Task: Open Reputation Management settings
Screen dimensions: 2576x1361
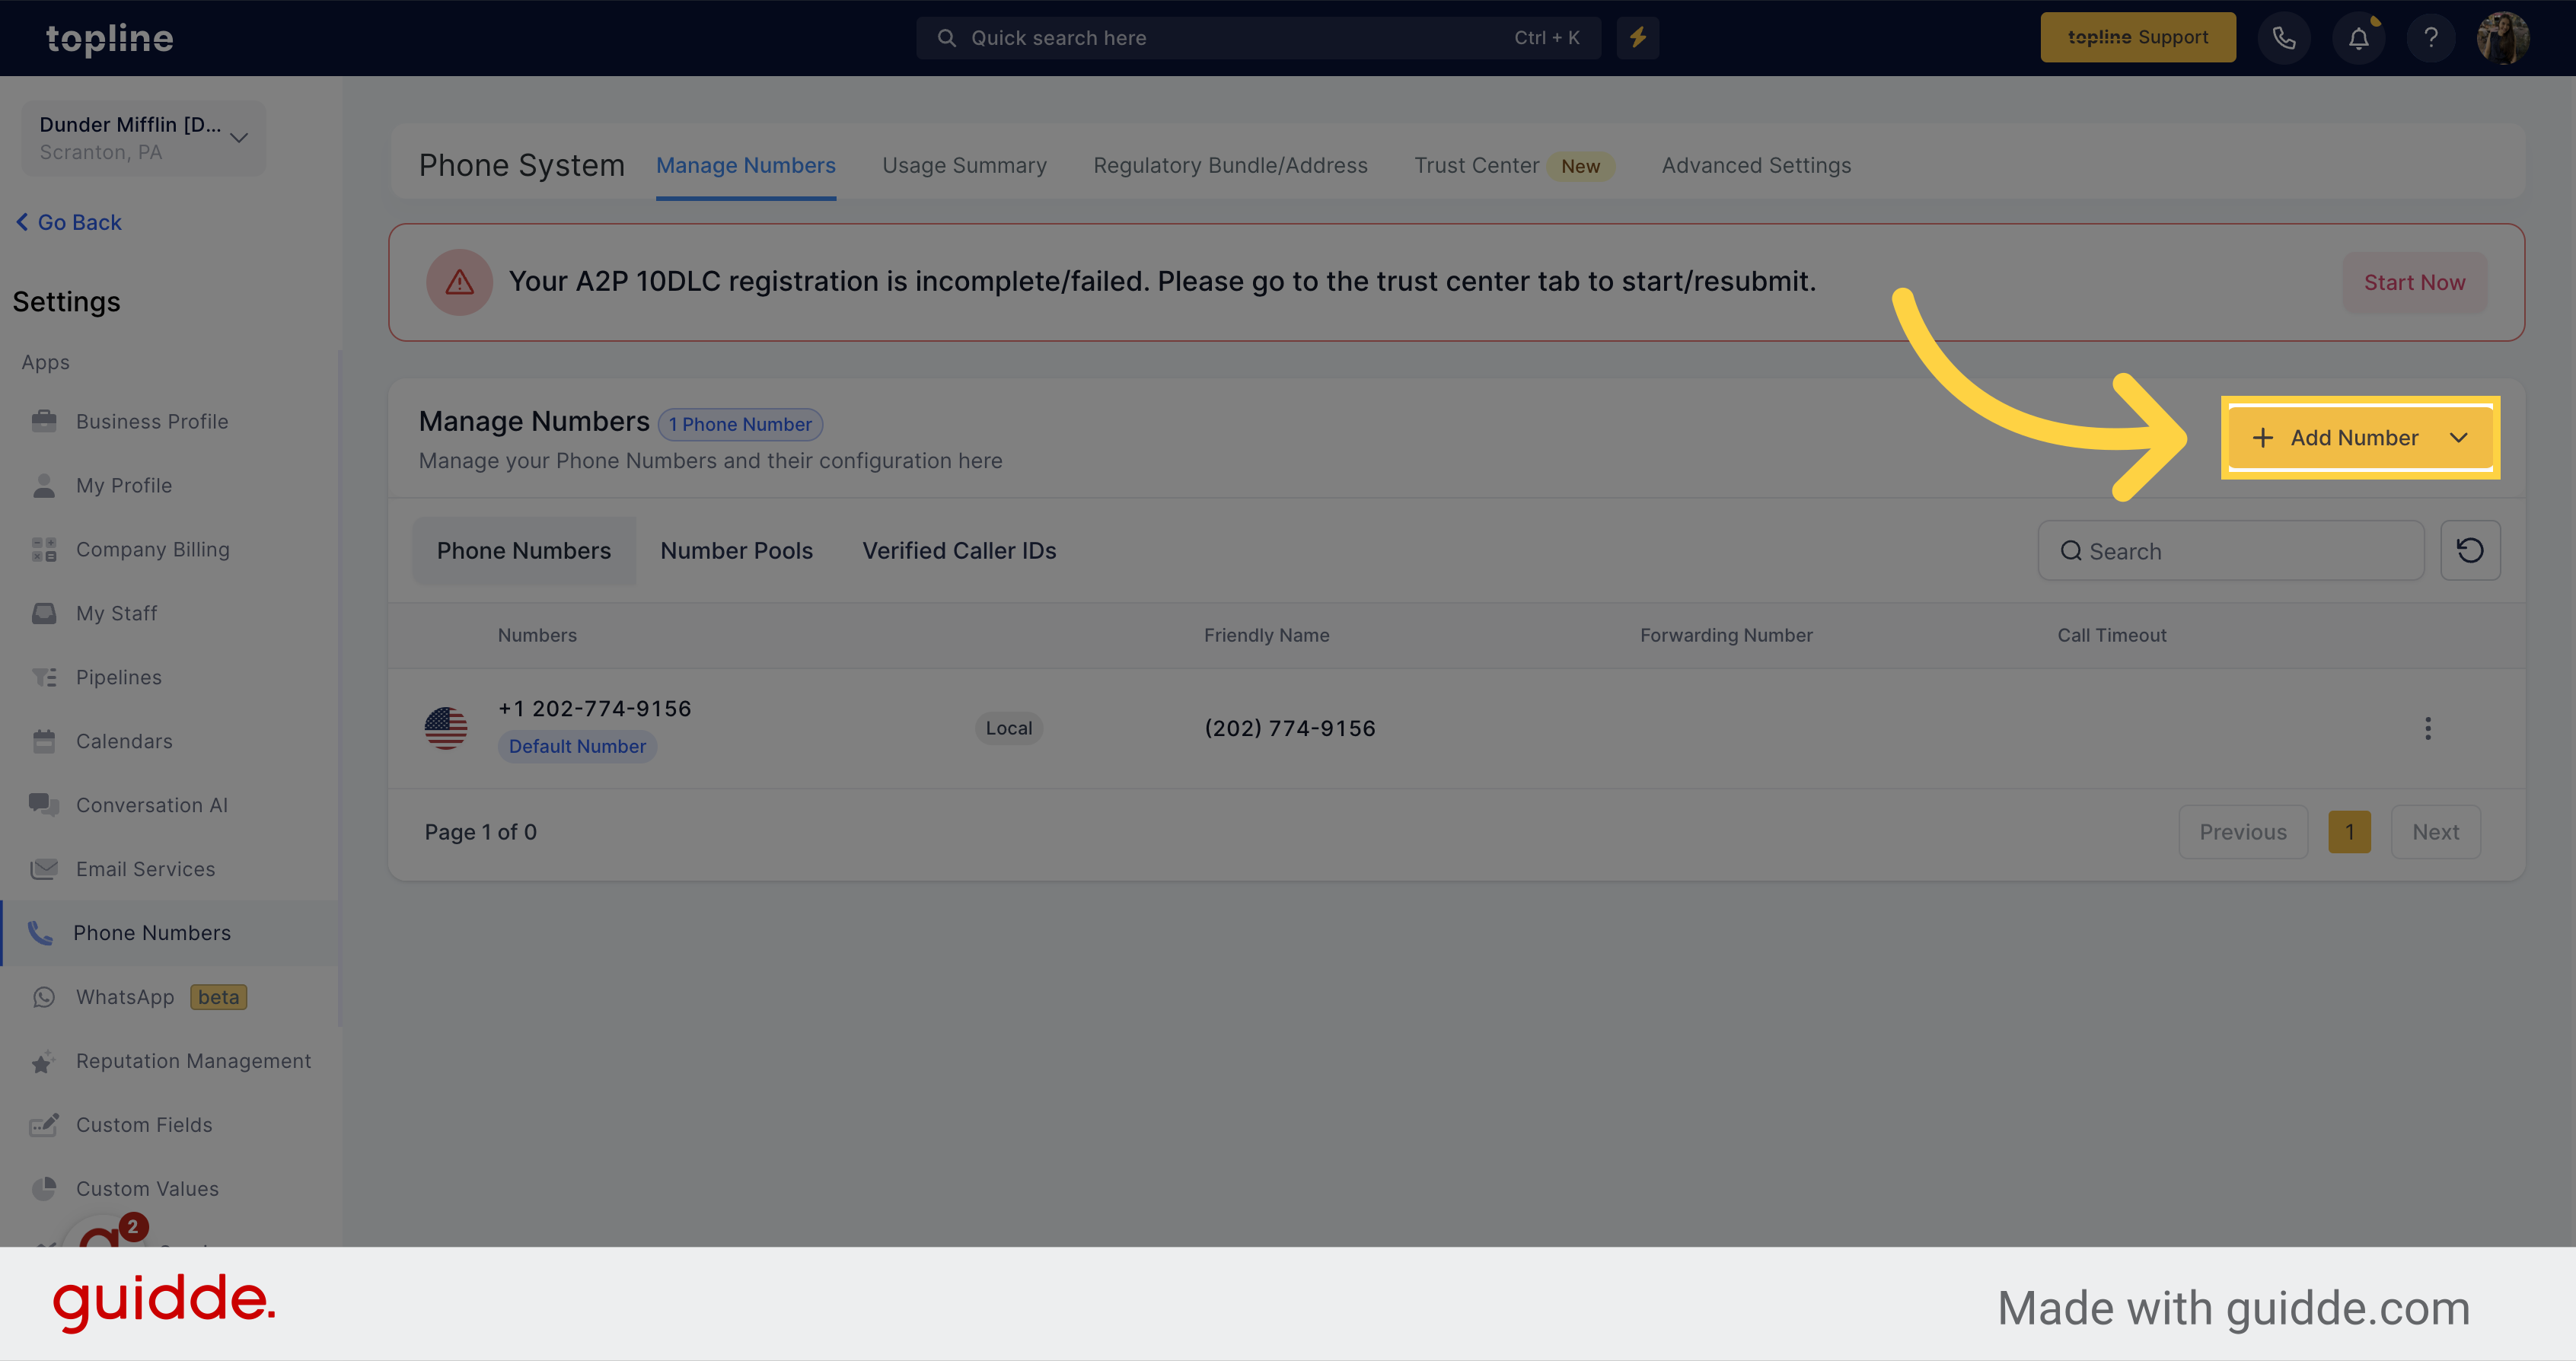Action: [194, 1061]
